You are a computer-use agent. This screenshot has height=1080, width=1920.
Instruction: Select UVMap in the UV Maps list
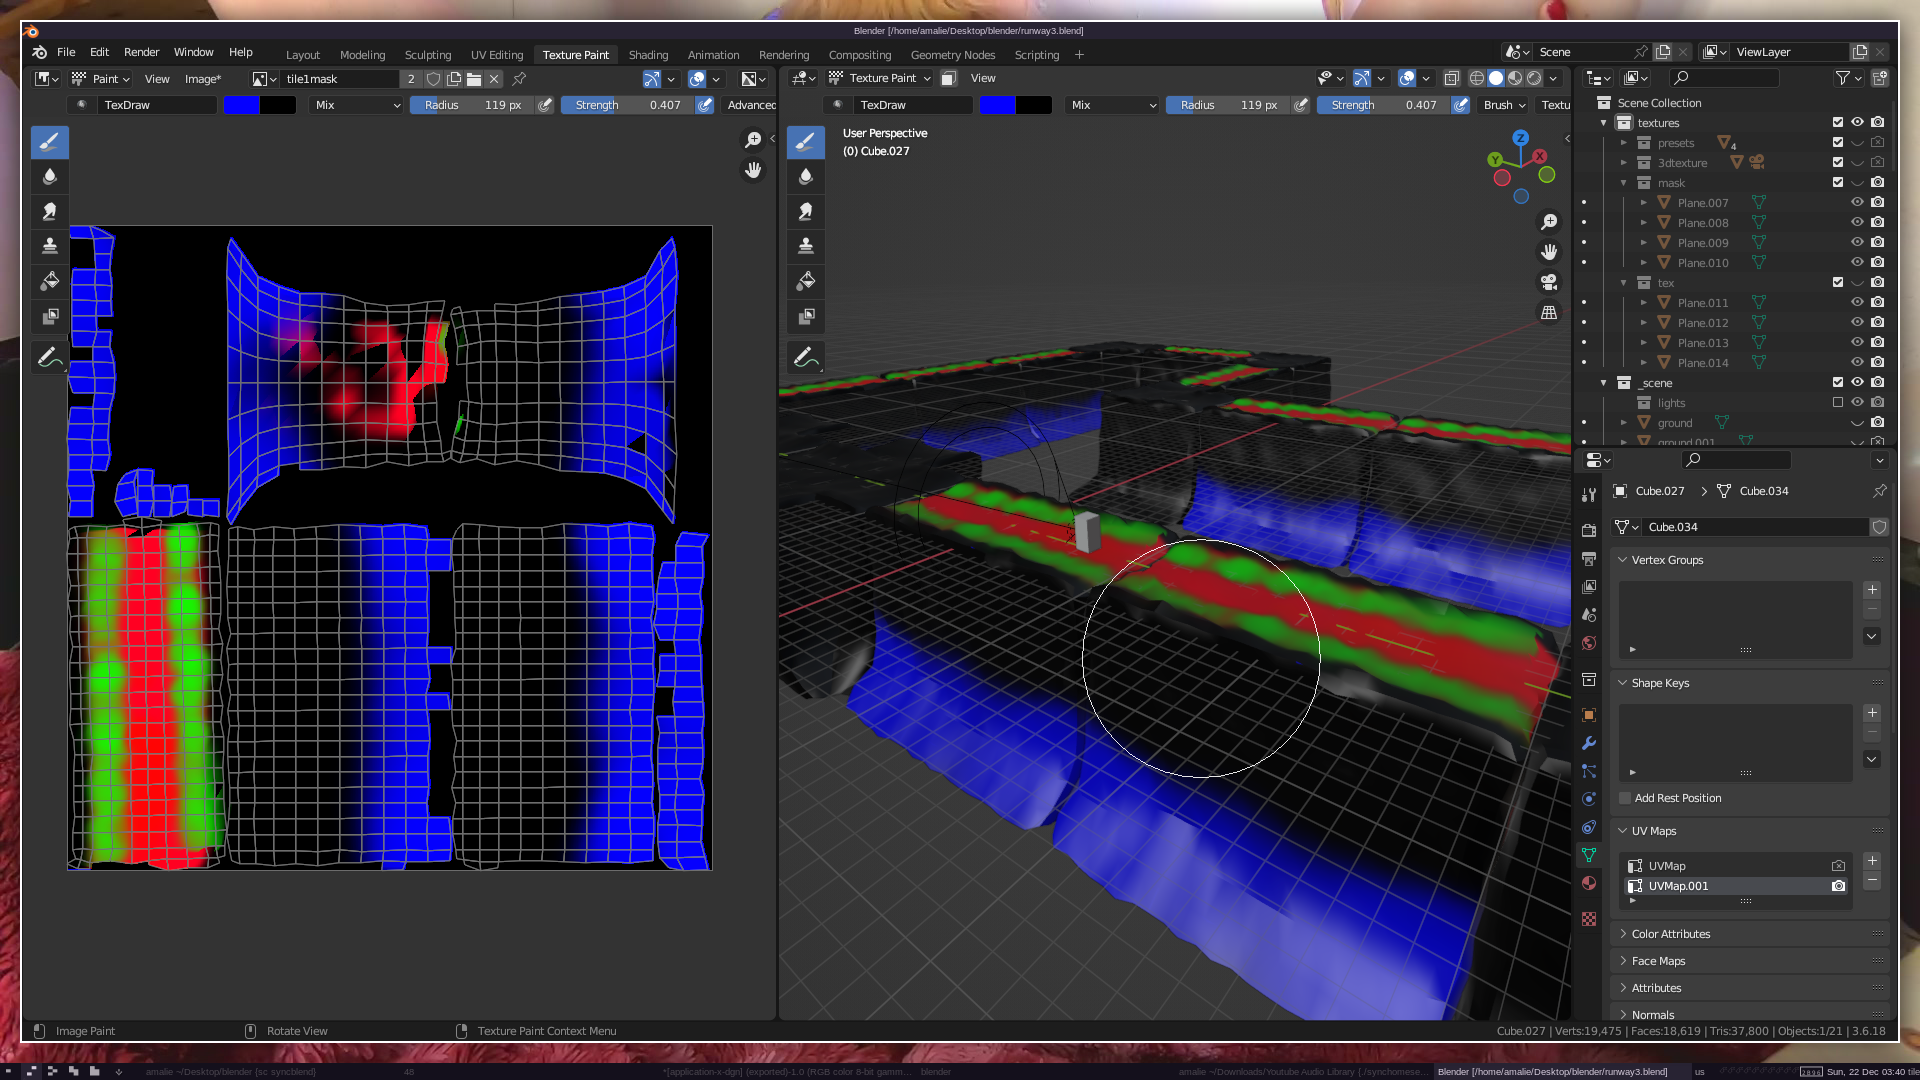[x=1667, y=866]
